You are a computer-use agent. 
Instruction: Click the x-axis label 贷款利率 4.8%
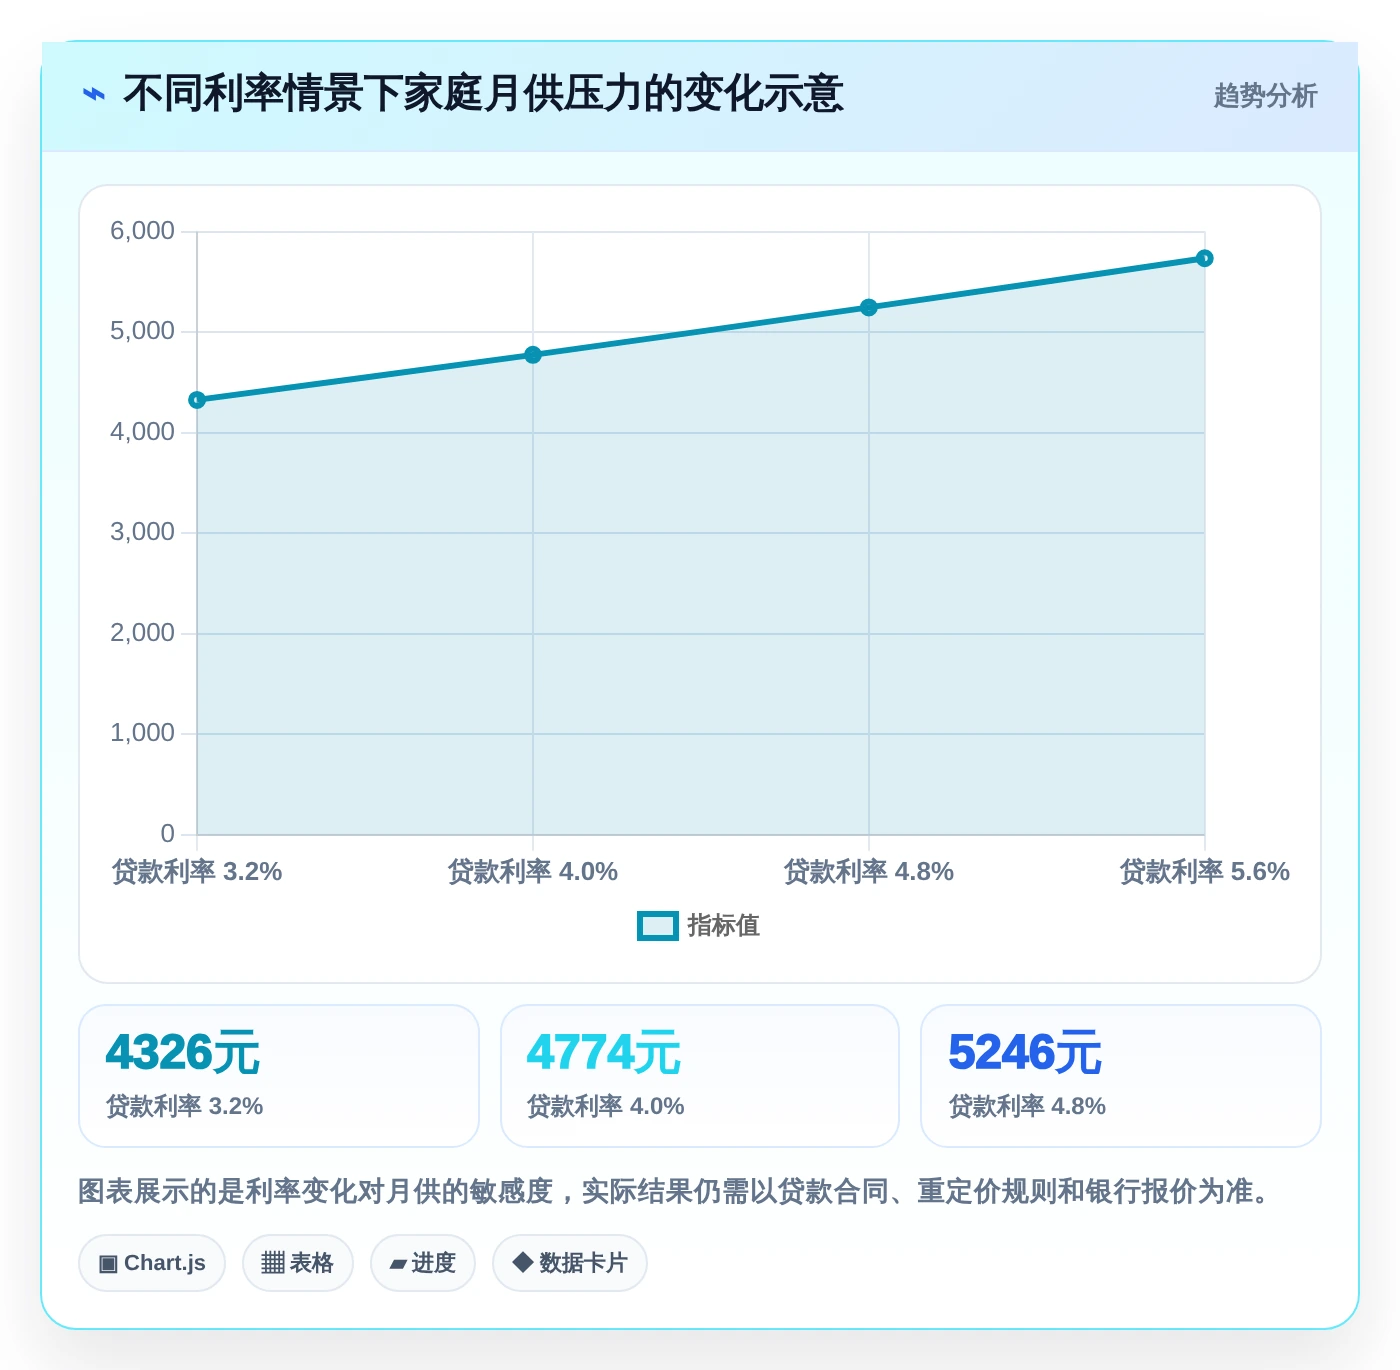click(x=869, y=872)
